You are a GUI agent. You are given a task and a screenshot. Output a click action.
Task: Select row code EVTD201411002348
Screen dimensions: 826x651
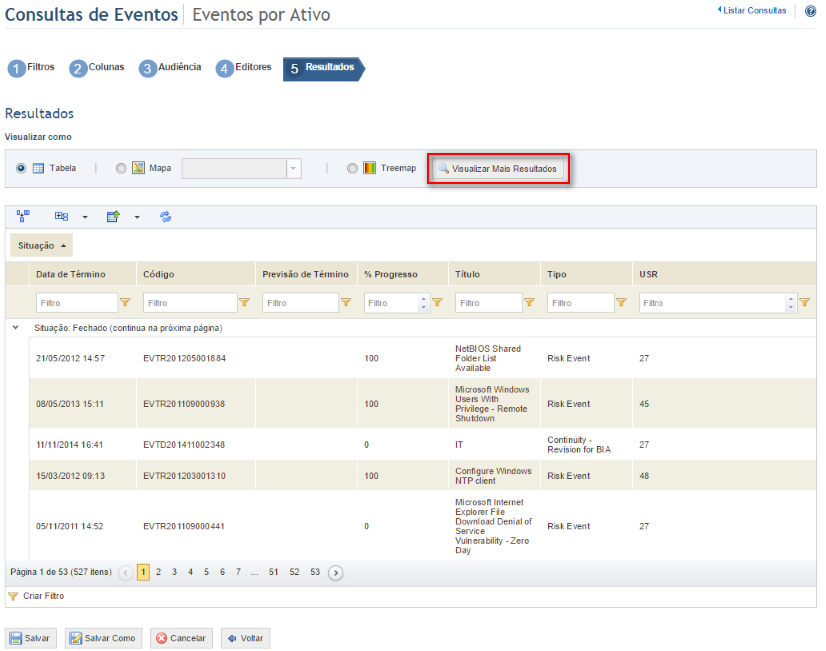(184, 445)
